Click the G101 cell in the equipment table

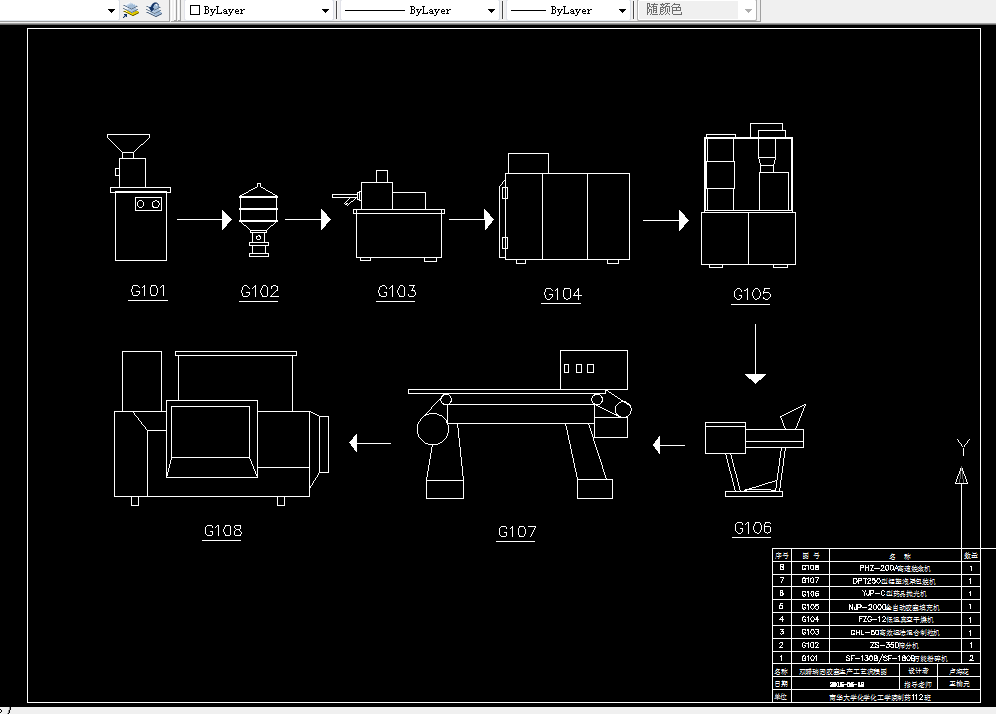[x=810, y=658]
